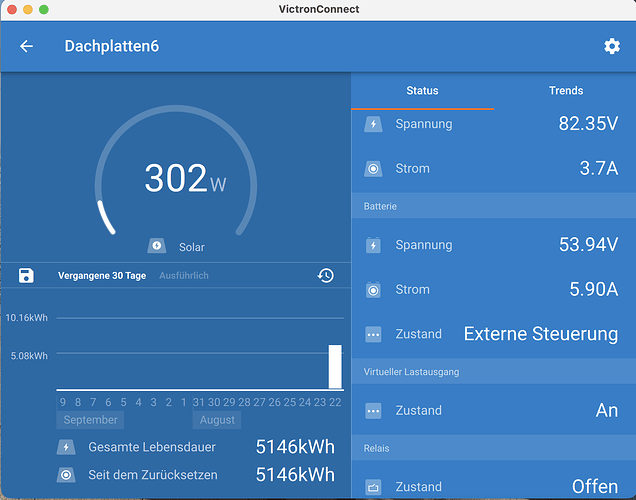Viewport: 636px width, 500px height.
Task: Click the solar panel icon under gauge
Action: click(157, 246)
